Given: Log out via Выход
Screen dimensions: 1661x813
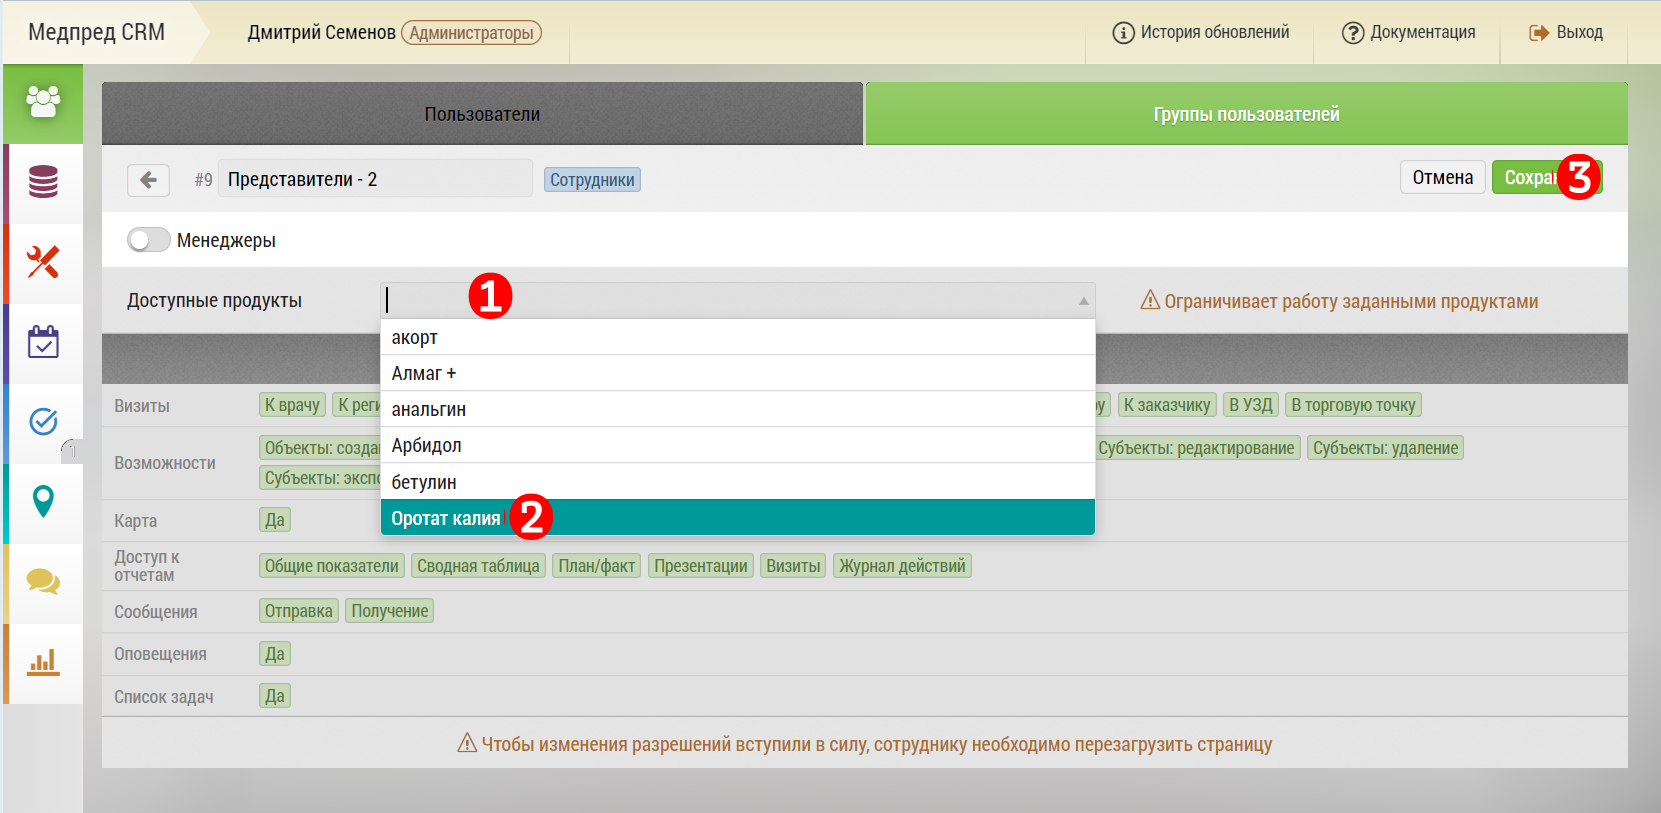Looking at the screenshot, I should 1566,32.
